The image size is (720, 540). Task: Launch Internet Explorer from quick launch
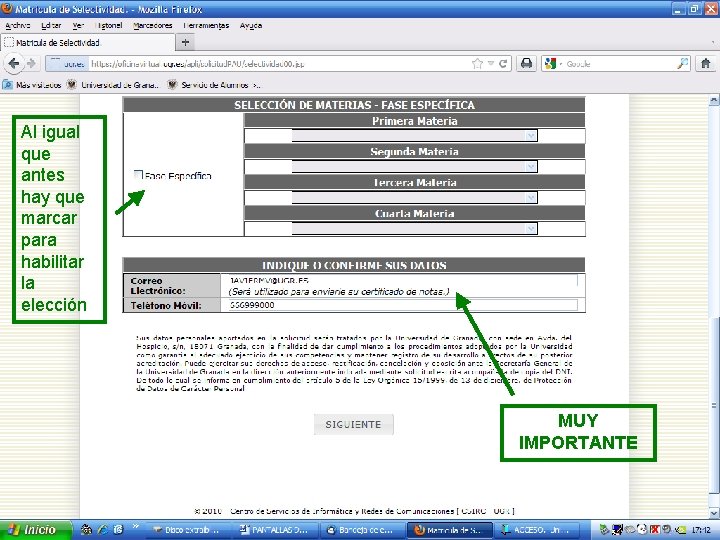102,530
